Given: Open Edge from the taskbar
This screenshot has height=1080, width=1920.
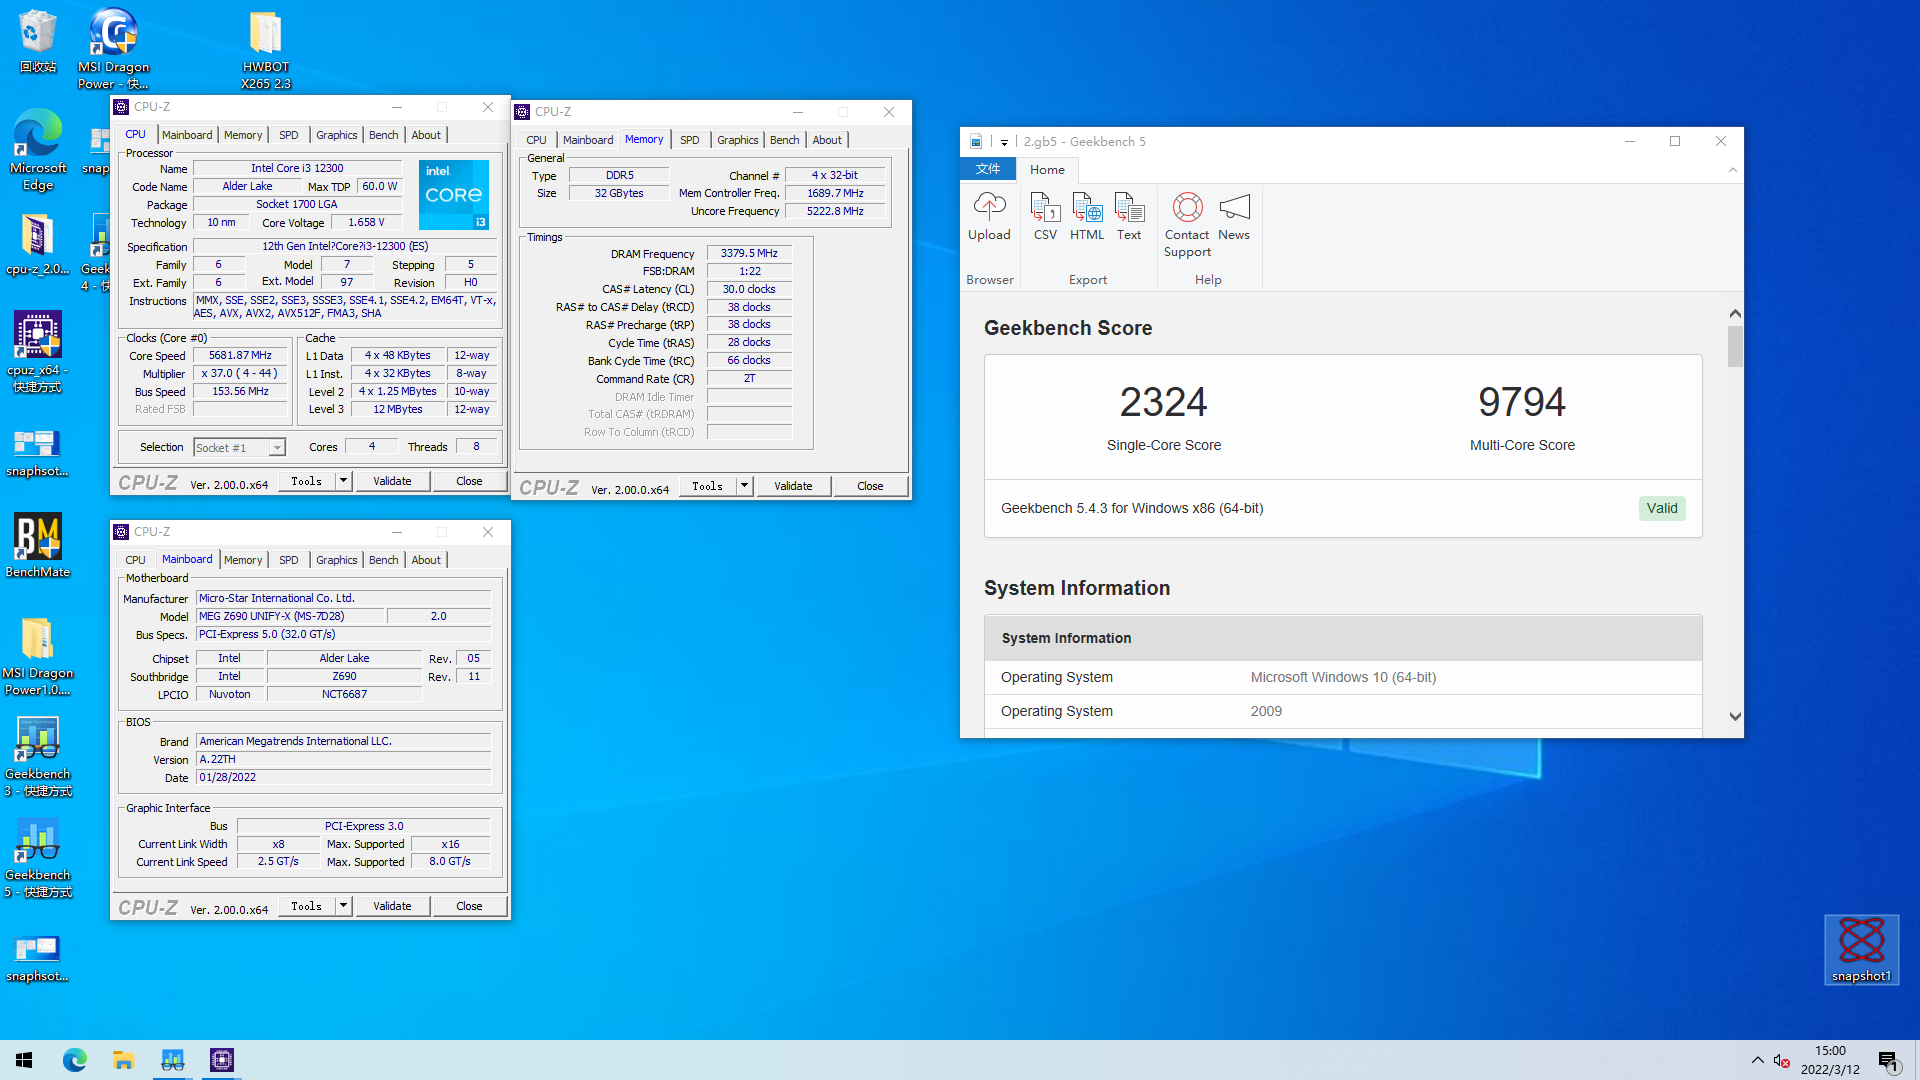Looking at the screenshot, I should coord(75,1060).
